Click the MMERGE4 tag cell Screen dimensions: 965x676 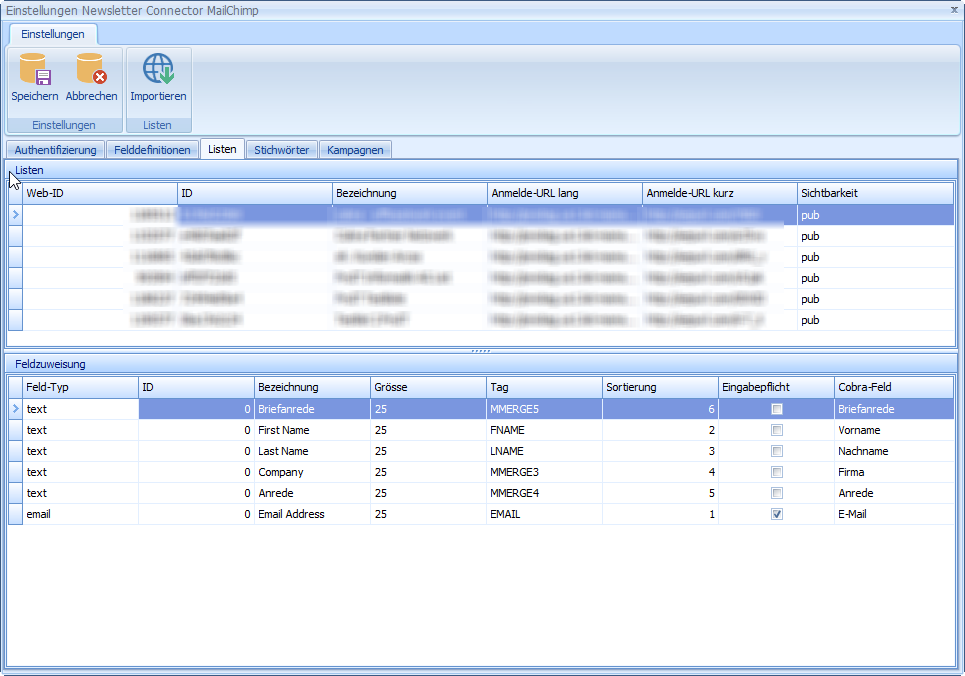point(544,493)
